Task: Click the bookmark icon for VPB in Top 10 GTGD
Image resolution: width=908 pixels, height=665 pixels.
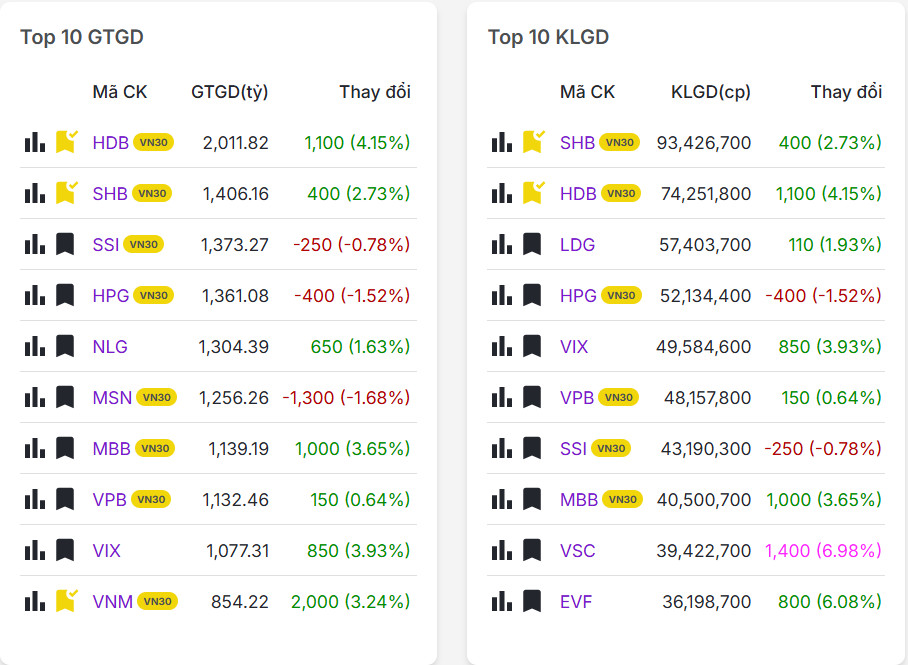Action: click(65, 499)
